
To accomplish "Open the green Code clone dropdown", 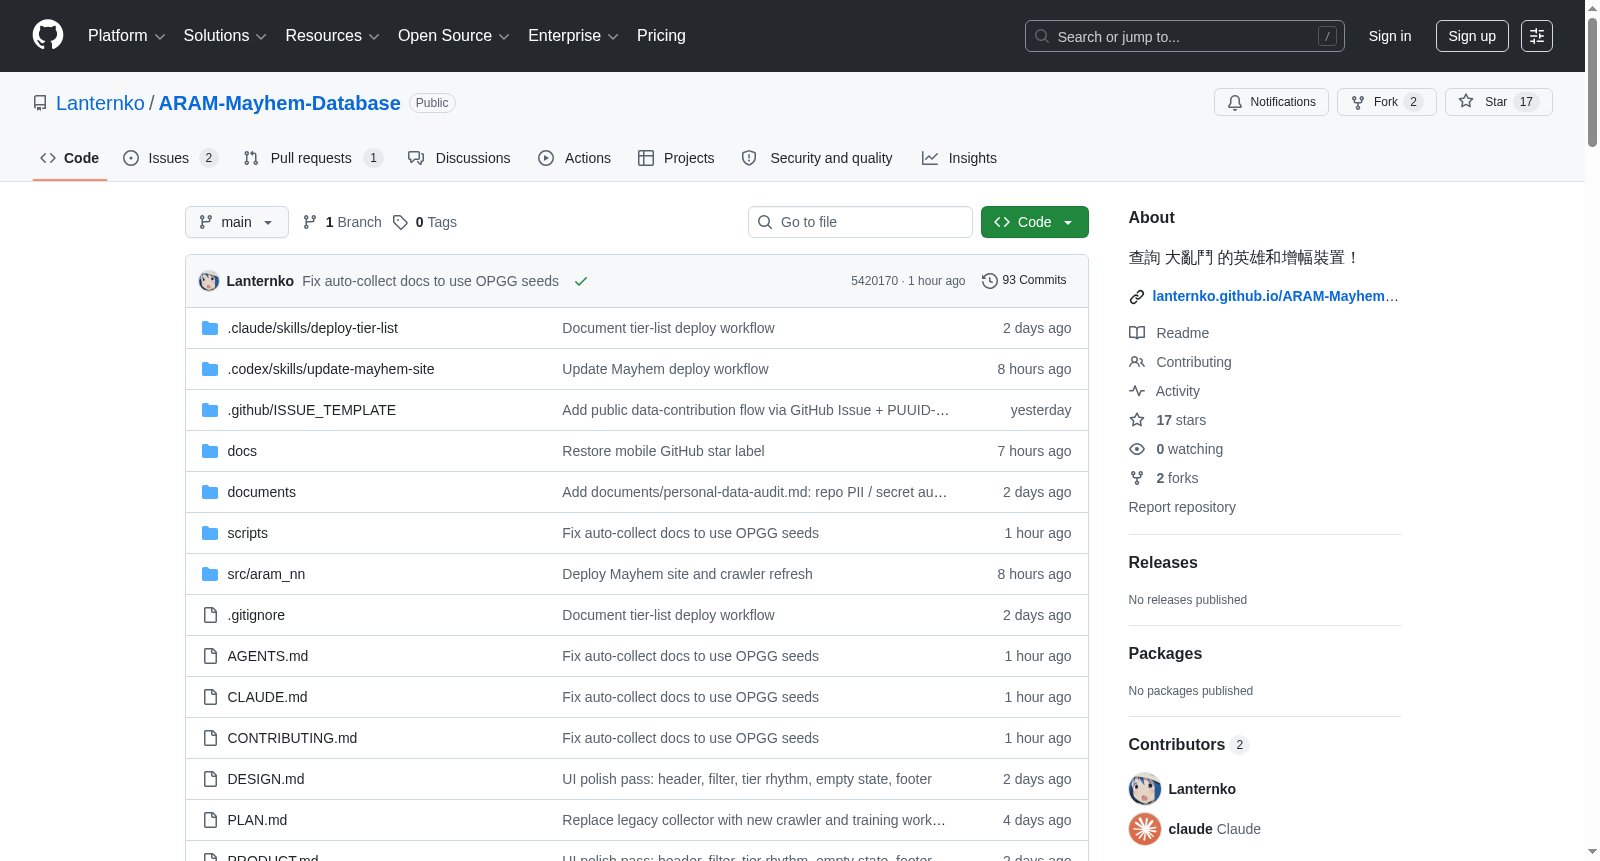I will 1035,222.
